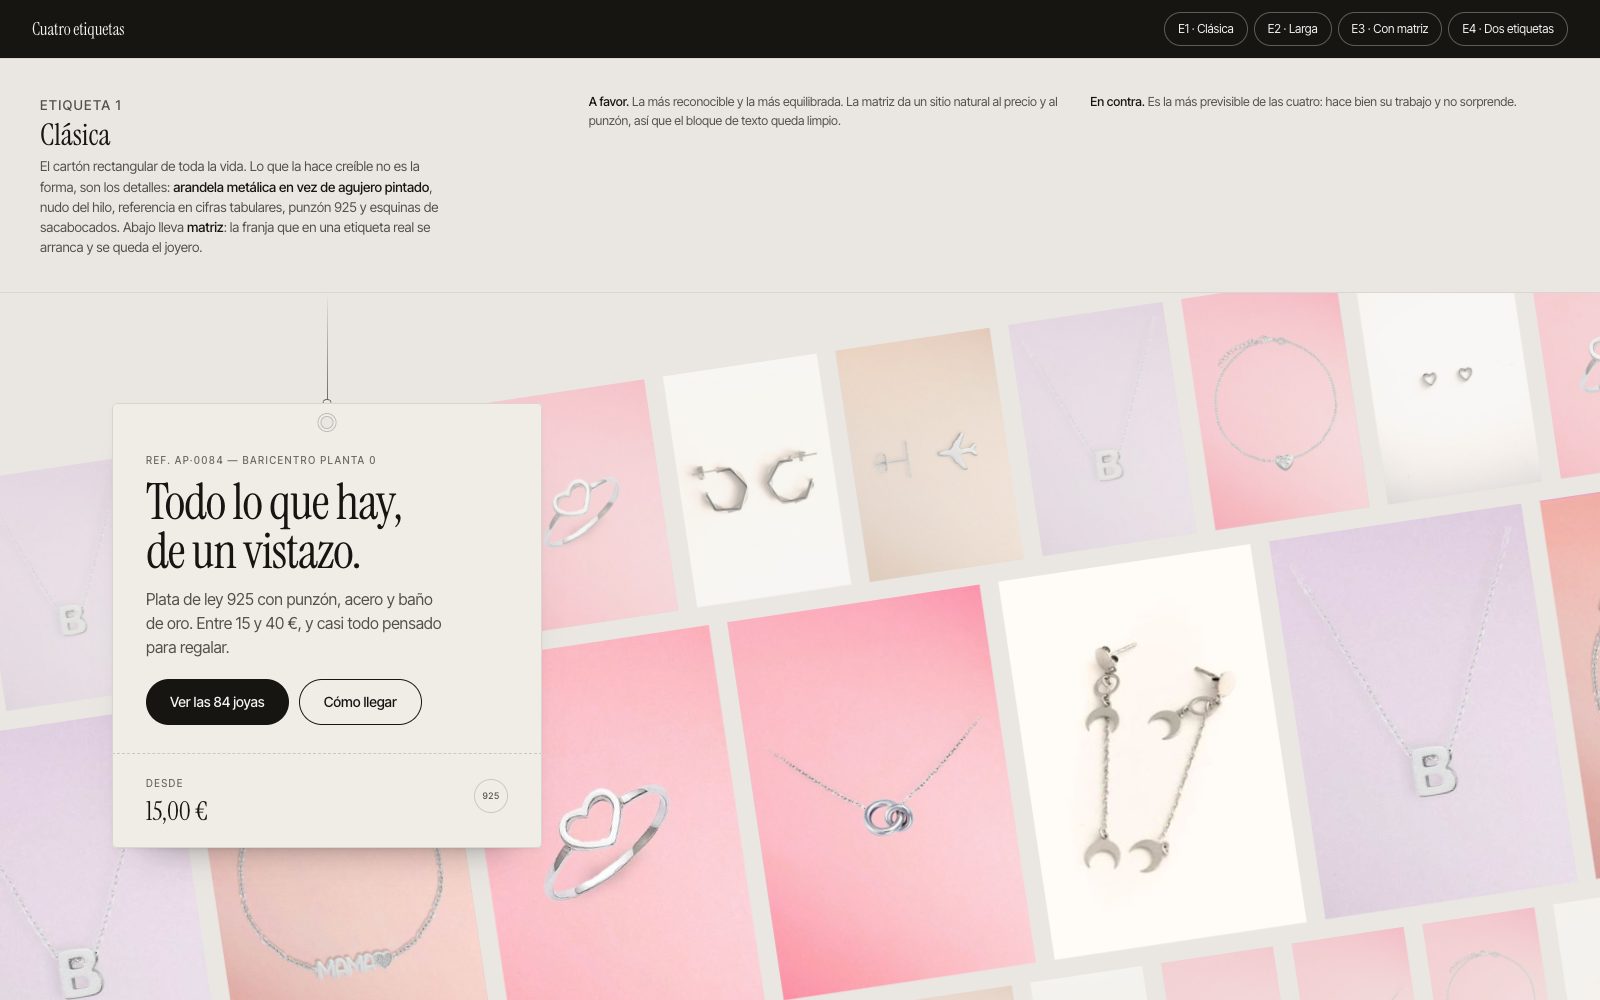
Task: Click the A favor paragraph
Action: (823, 111)
